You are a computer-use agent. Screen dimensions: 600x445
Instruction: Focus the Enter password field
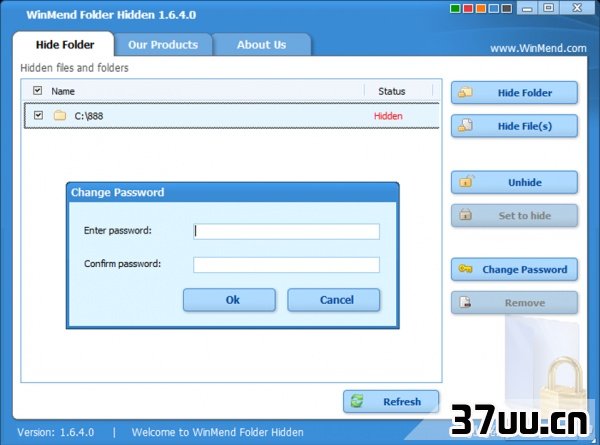[286, 231]
